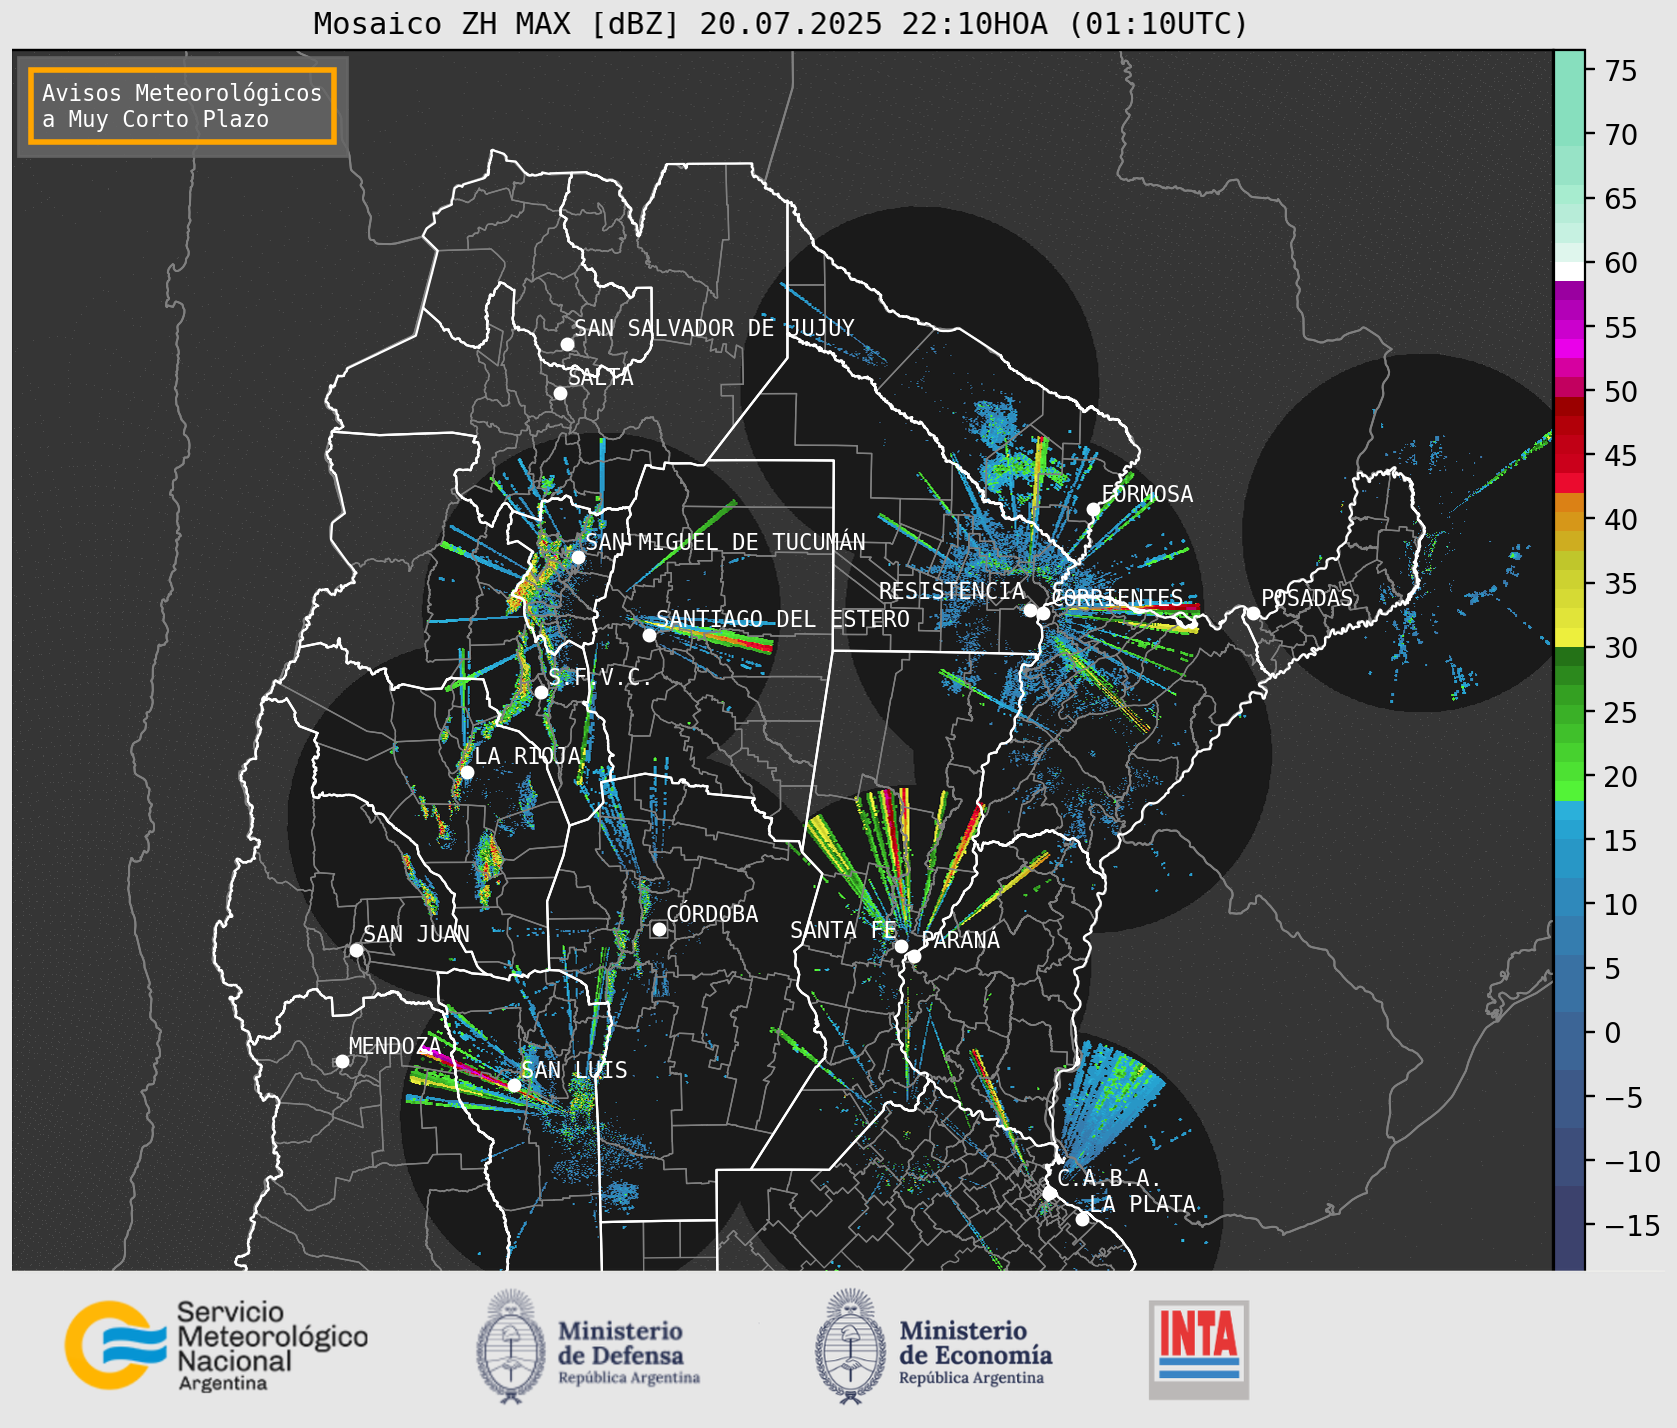
Task: Select the La Rioja city marker
Action: point(467,772)
